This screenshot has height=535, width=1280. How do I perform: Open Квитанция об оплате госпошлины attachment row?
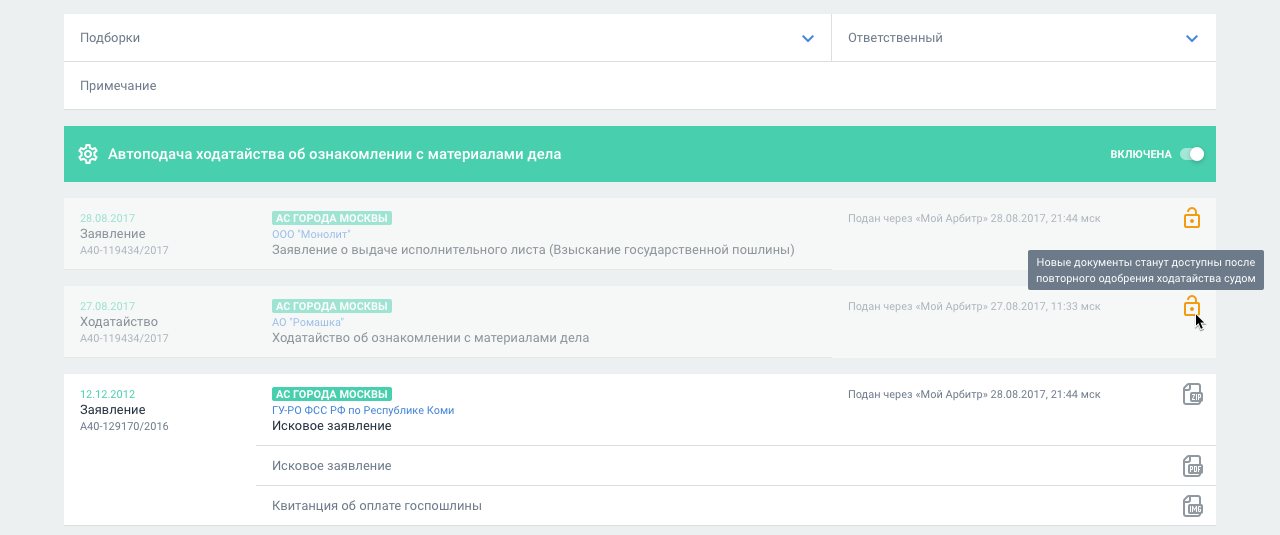pyautogui.click(x=377, y=506)
